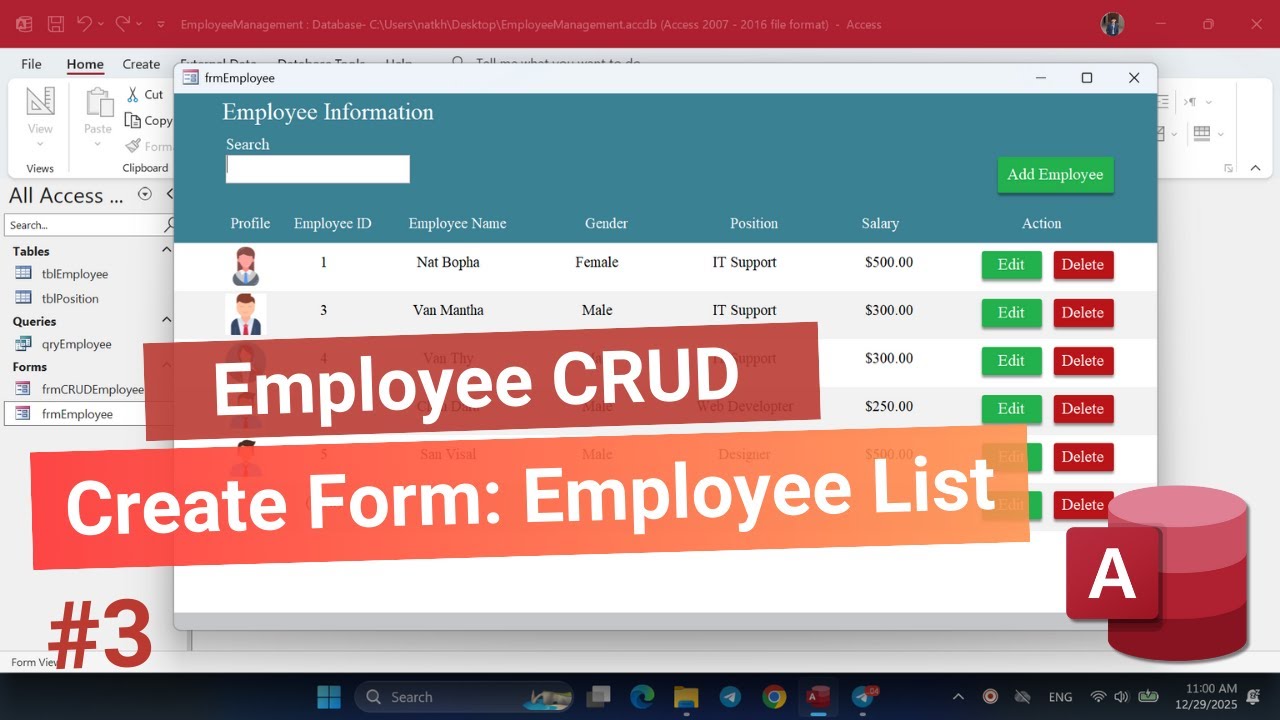
Task: Open Google Chrome from taskbar
Action: (773, 696)
